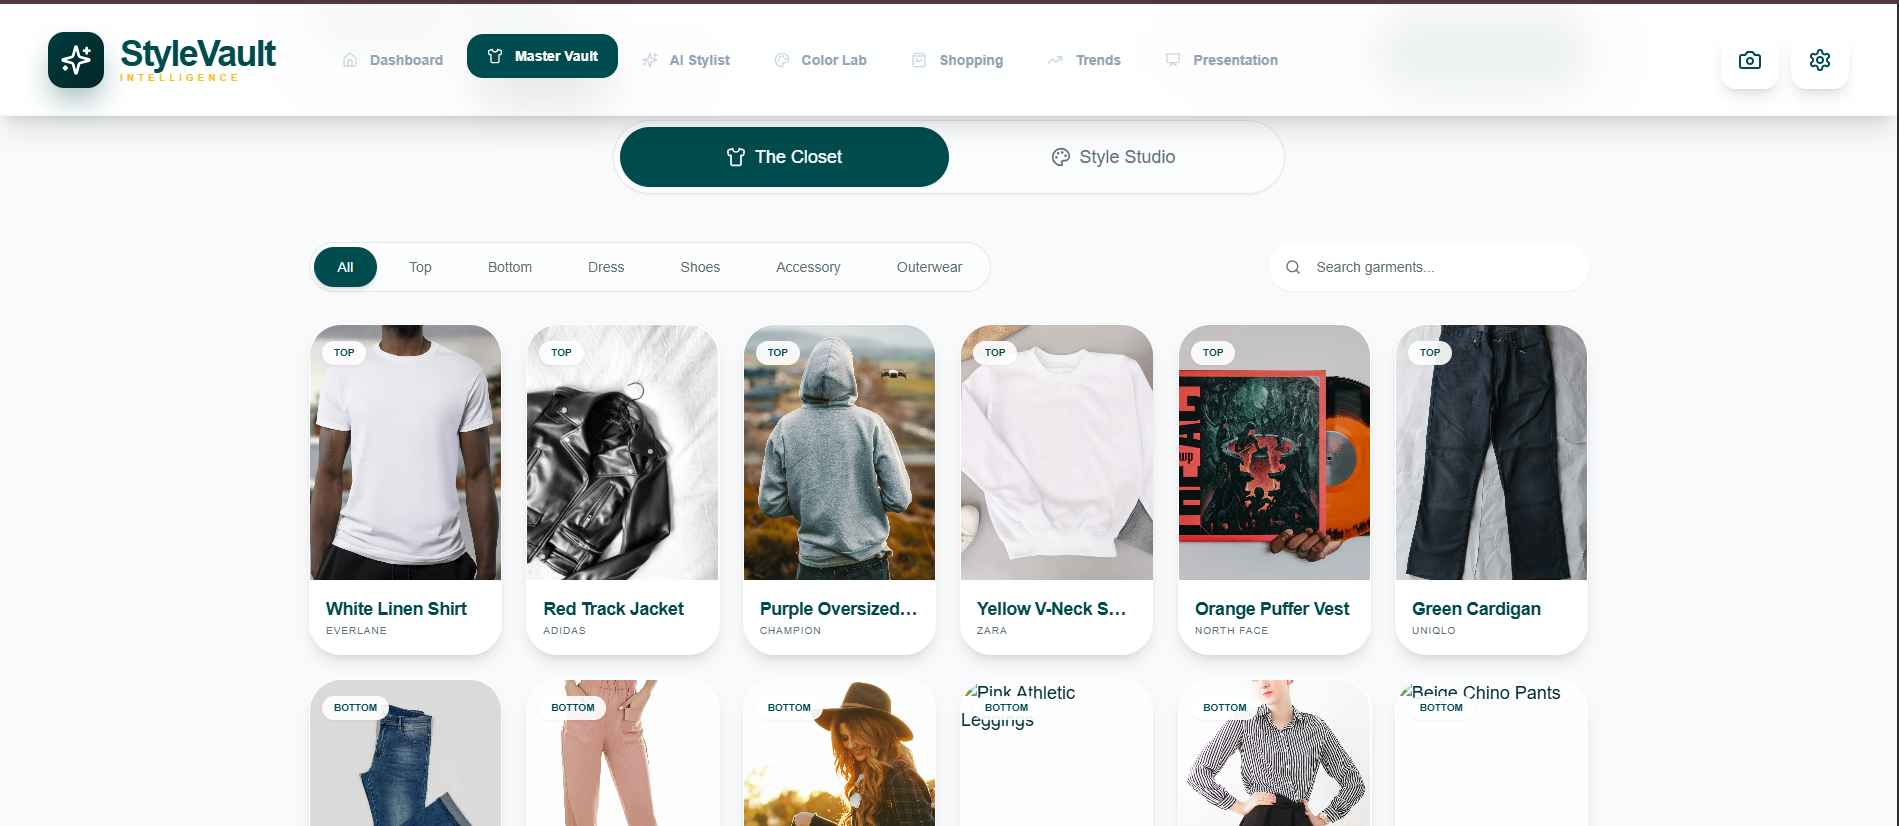Viewport: 1899px width, 826px height.
Task: Click the search magnifier icon
Action: tap(1293, 267)
